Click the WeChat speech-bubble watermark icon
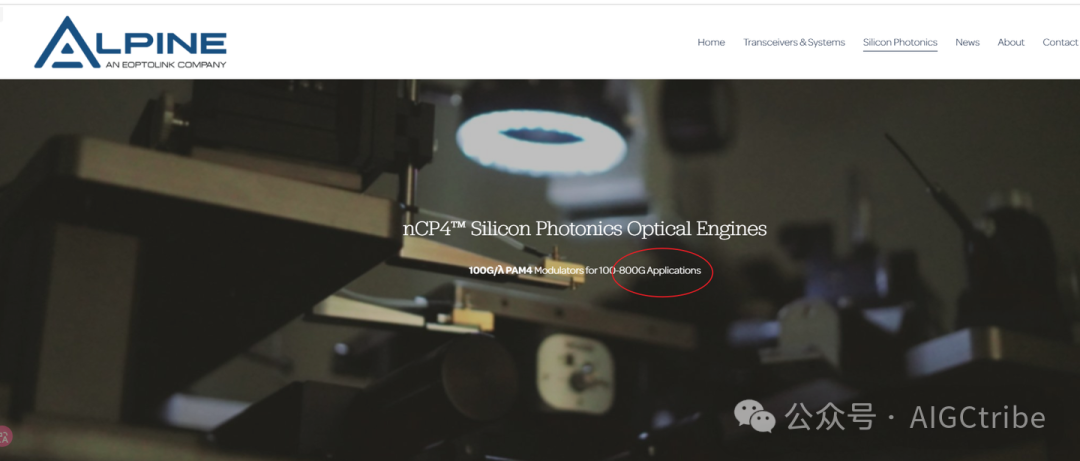 pyautogui.click(x=754, y=416)
